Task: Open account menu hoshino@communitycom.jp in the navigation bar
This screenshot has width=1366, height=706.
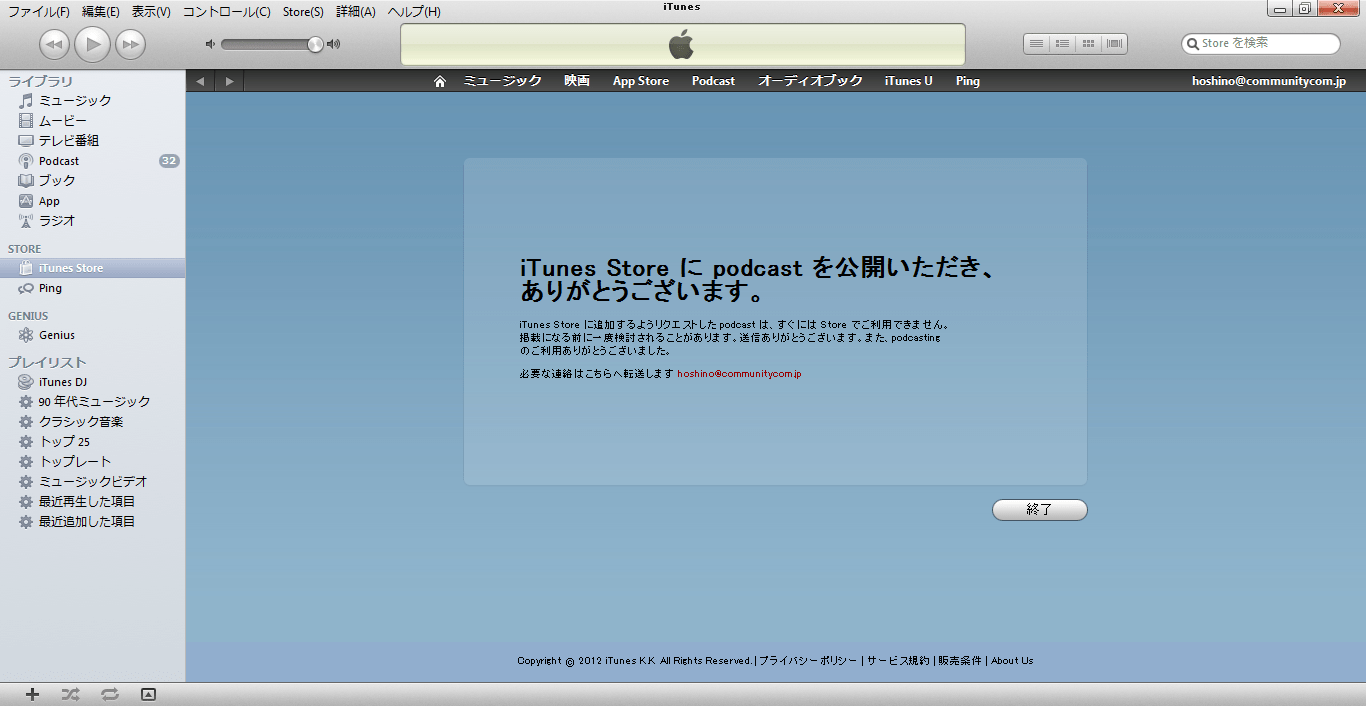Action: [1269, 81]
